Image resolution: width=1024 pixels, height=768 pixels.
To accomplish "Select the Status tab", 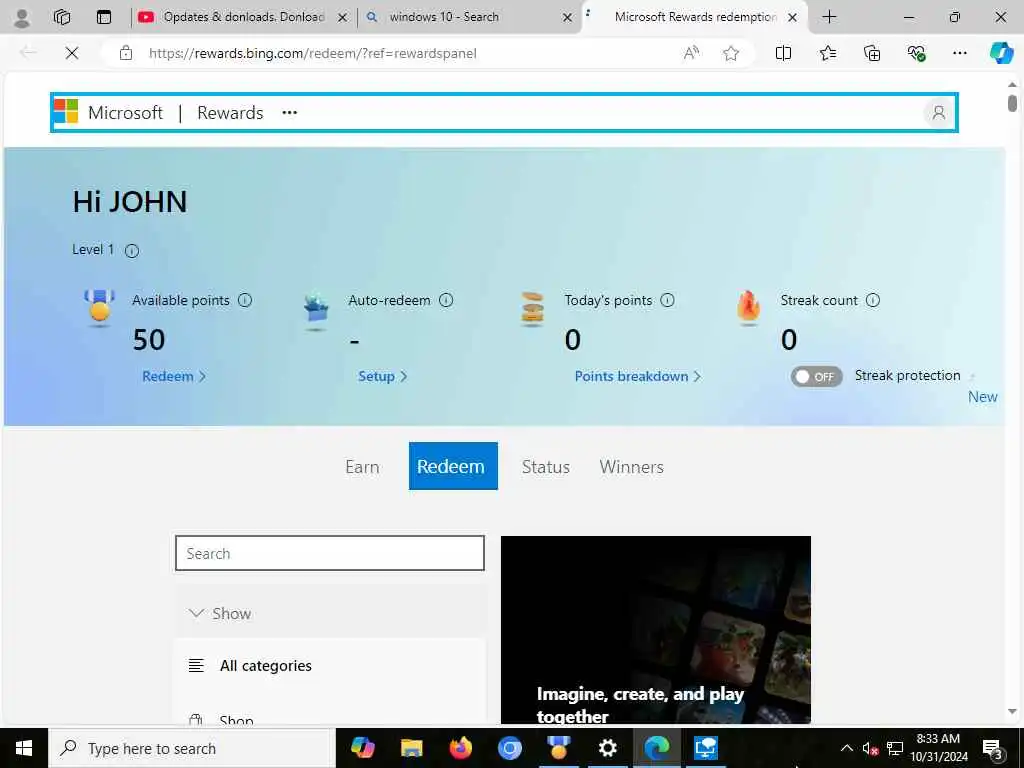I will tap(545, 467).
